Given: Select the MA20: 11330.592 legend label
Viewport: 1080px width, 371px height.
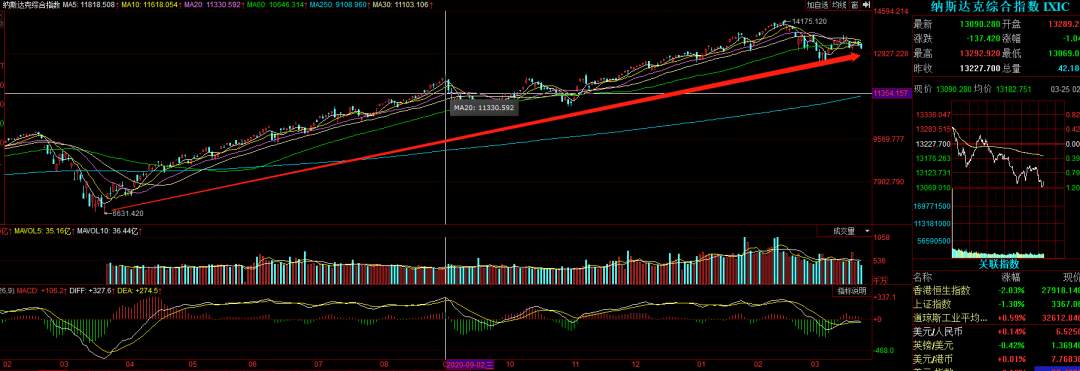Looking at the screenshot, I should click(x=211, y=5).
